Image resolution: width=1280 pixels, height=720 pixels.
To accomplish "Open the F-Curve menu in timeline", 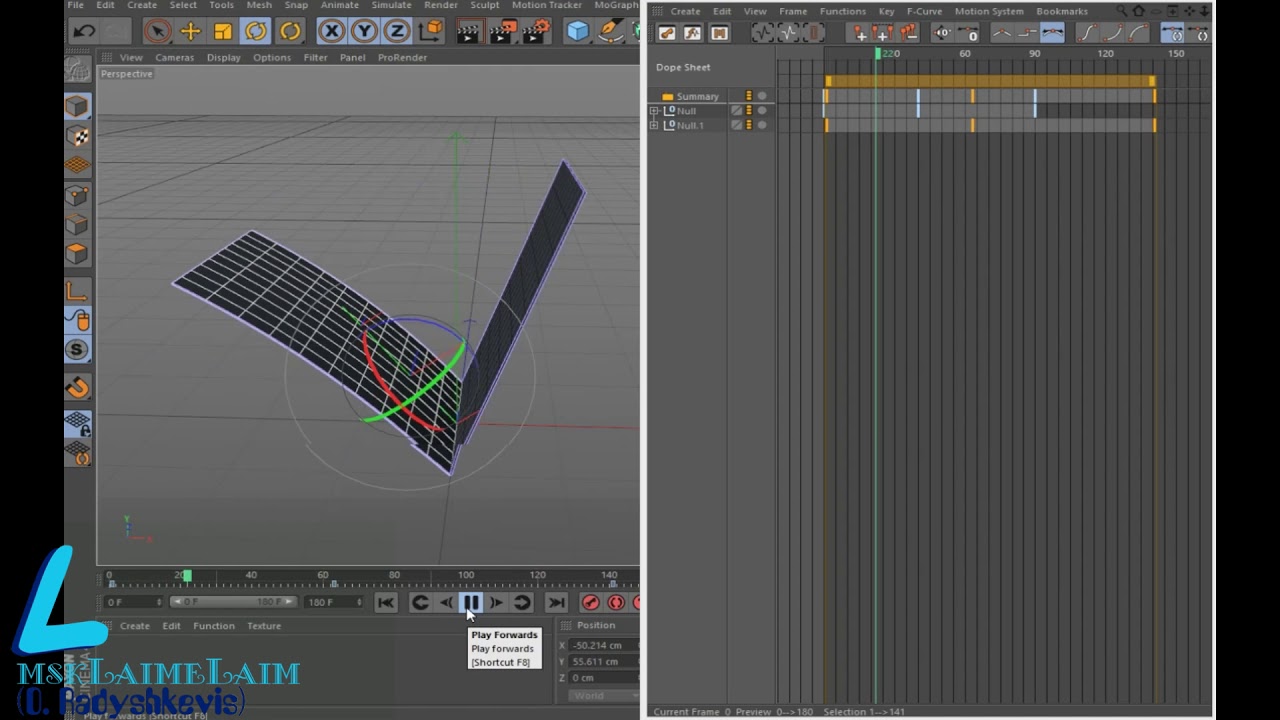I will point(924,11).
